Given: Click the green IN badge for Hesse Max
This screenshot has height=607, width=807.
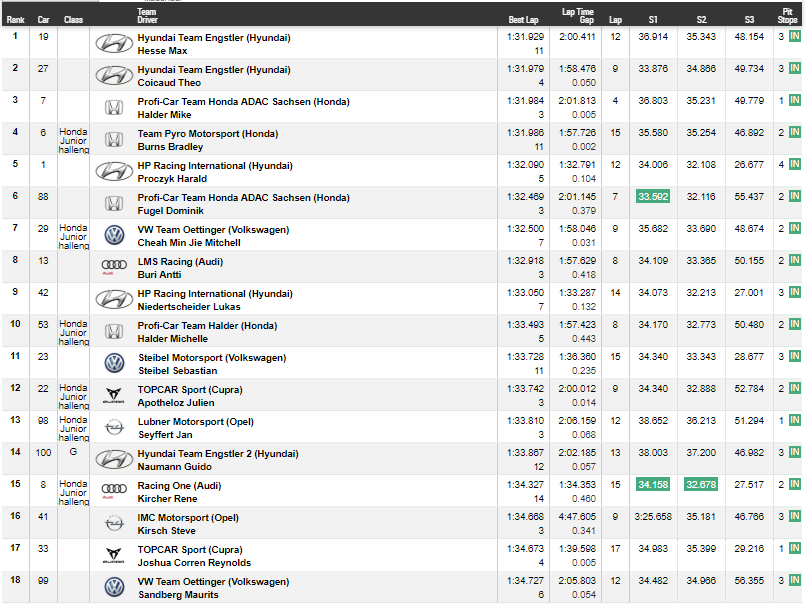Looking at the screenshot, I should pos(794,37).
